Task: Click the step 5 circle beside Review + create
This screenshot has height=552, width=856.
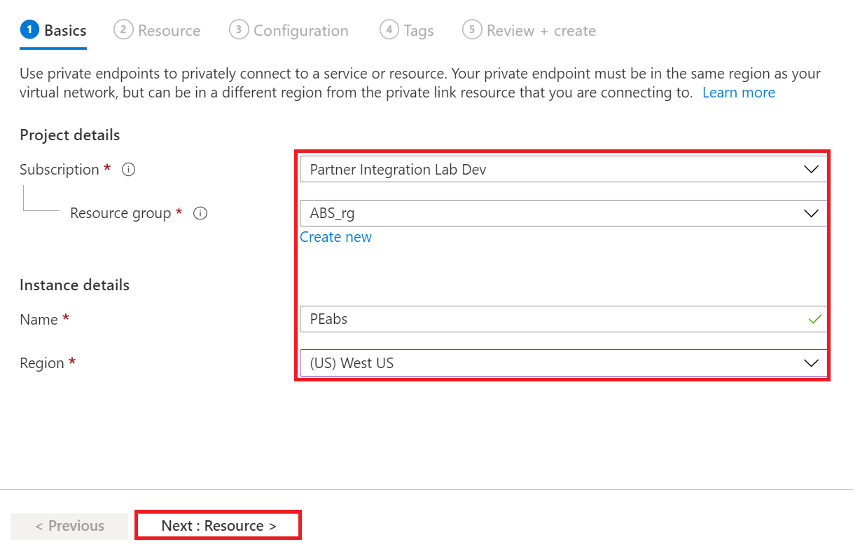Action: point(472,30)
